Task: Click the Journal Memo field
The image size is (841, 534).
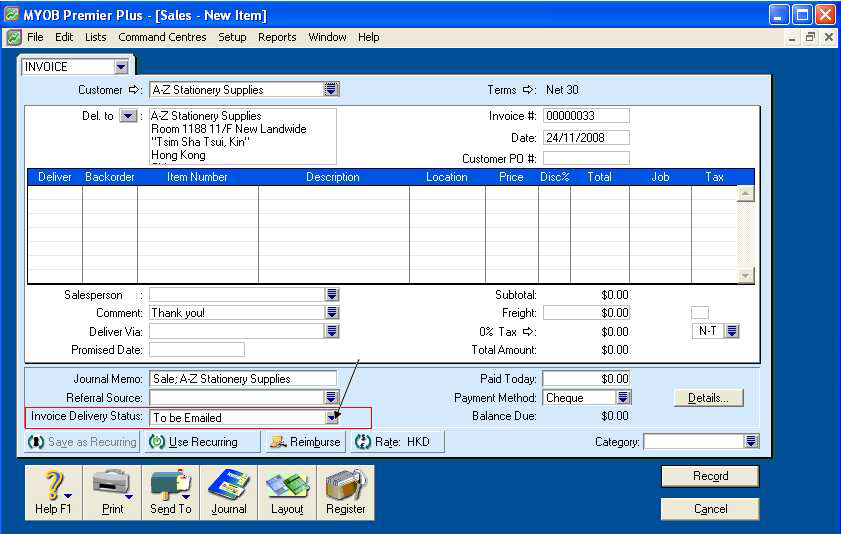Action: point(243,379)
